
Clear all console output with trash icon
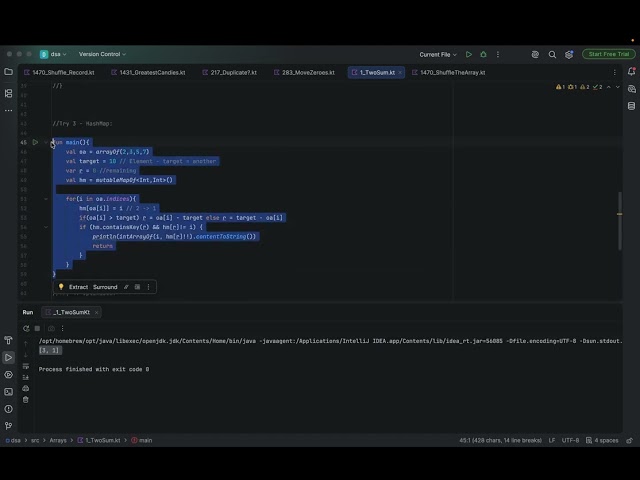pyautogui.click(x=26, y=400)
